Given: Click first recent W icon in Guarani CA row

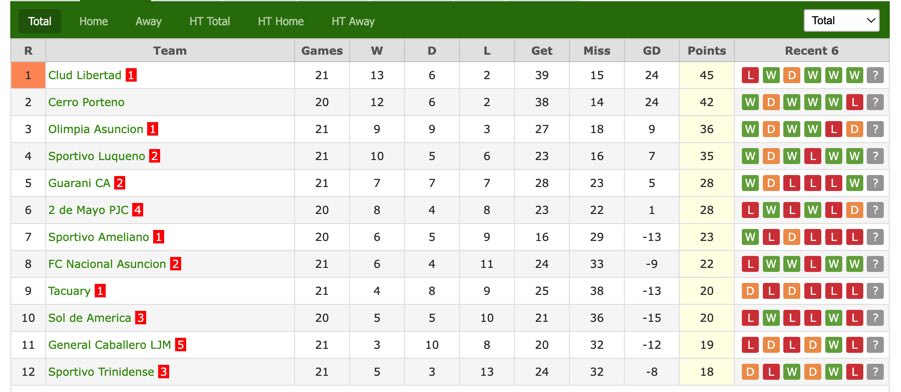Looking at the screenshot, I should pos(750,183).
